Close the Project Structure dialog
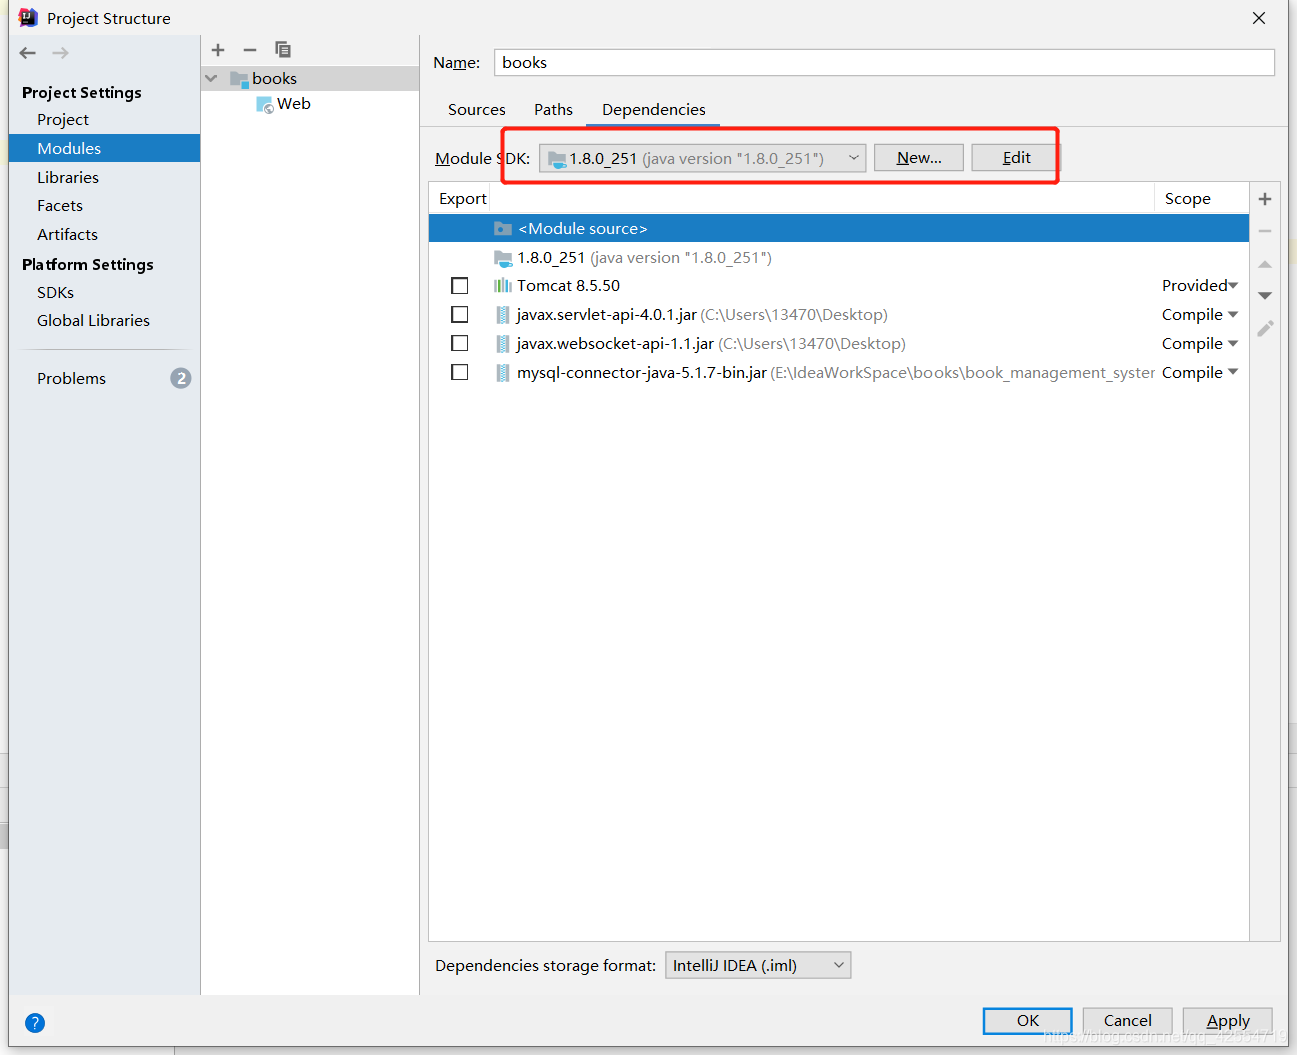This screenshot has width=1297, height=1055. coord(1259,18)
